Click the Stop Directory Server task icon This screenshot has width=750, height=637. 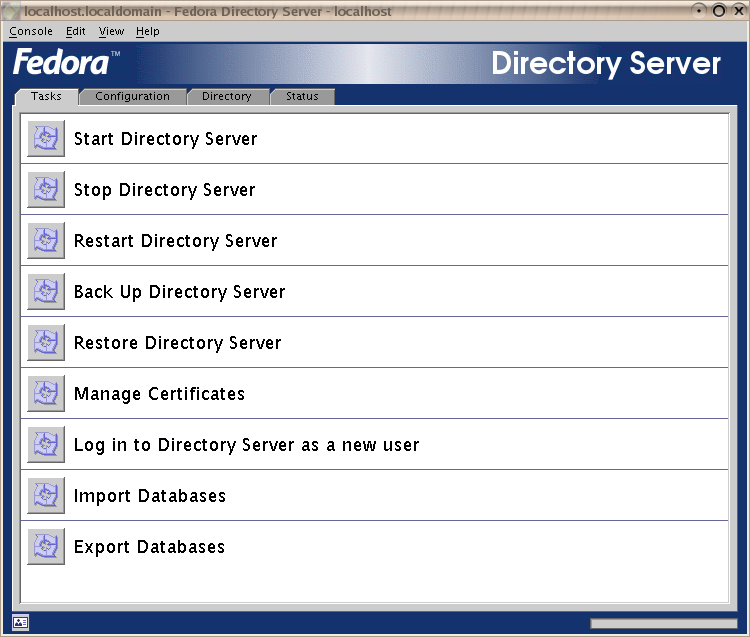(x=46, y=190)
